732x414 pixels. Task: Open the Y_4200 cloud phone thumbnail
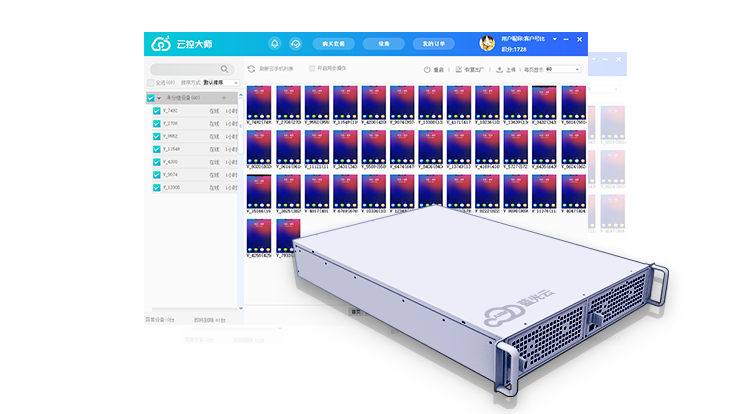[373, 103]
